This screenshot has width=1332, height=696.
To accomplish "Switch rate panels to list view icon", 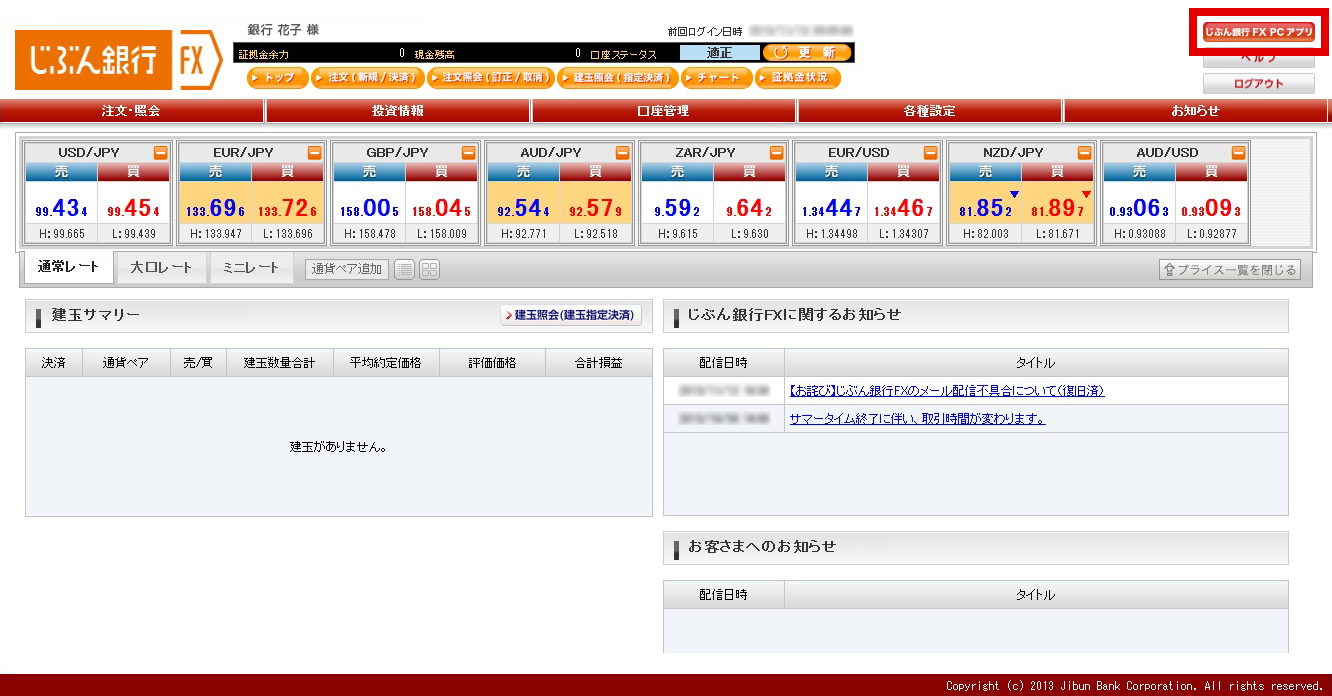I will click(404, 269).
